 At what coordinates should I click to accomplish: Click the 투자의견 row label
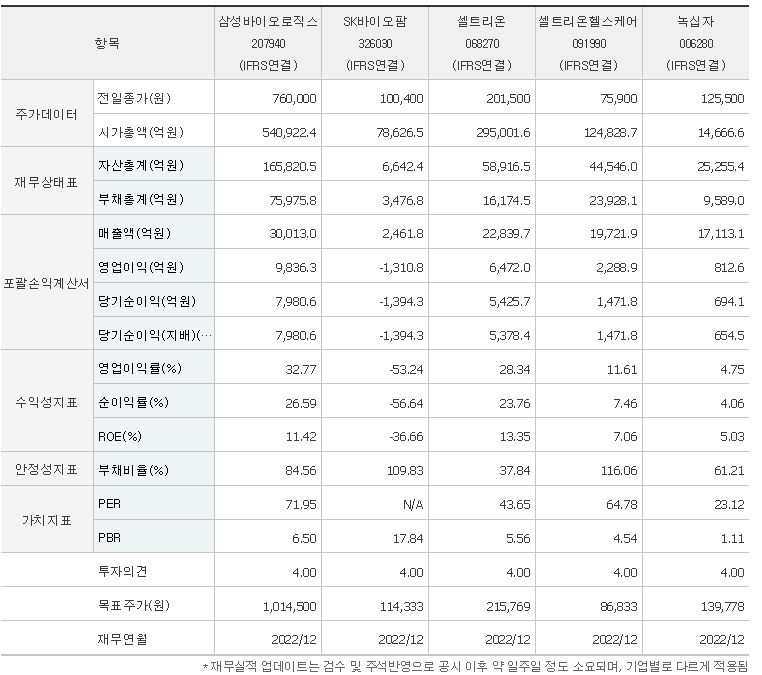coord(122,571)
